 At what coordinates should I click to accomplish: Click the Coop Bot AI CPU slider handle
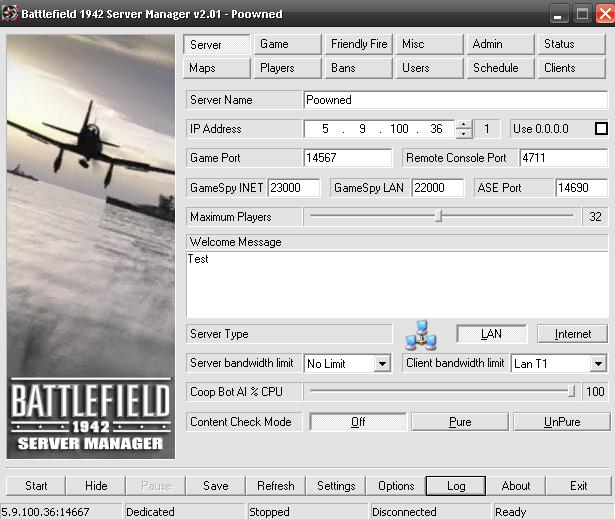[571, 391]
